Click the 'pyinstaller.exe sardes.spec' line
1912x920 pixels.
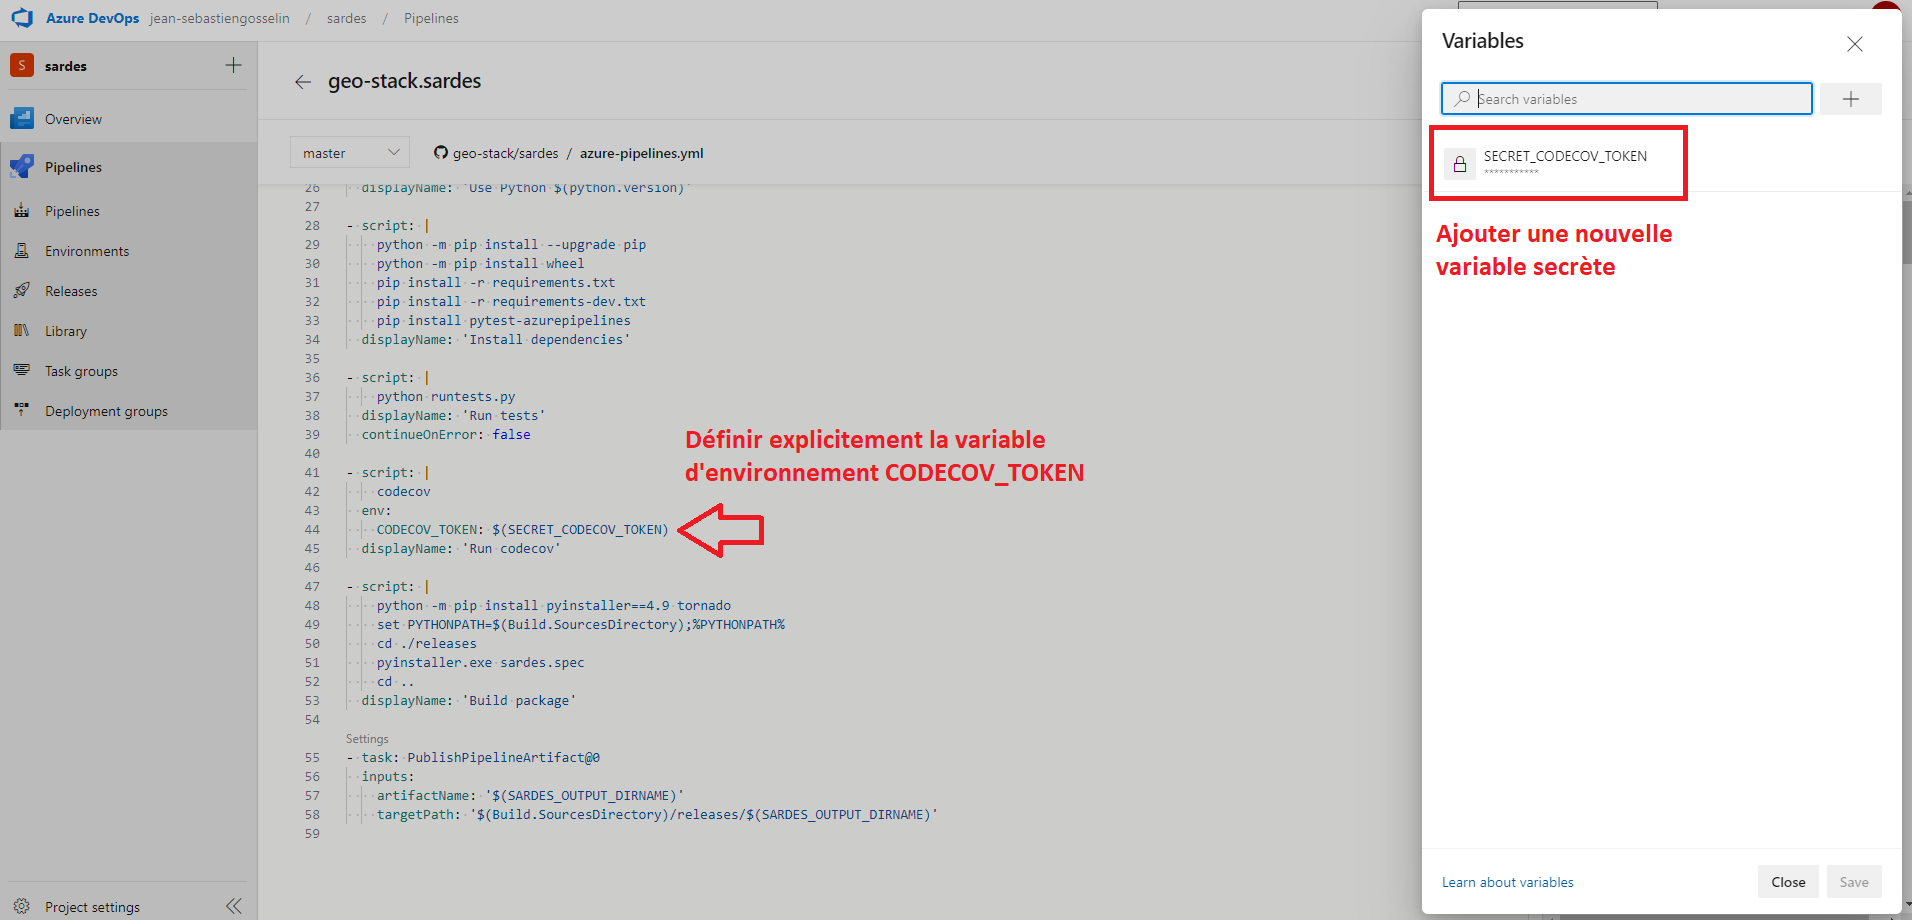click(x=480, y=663)
